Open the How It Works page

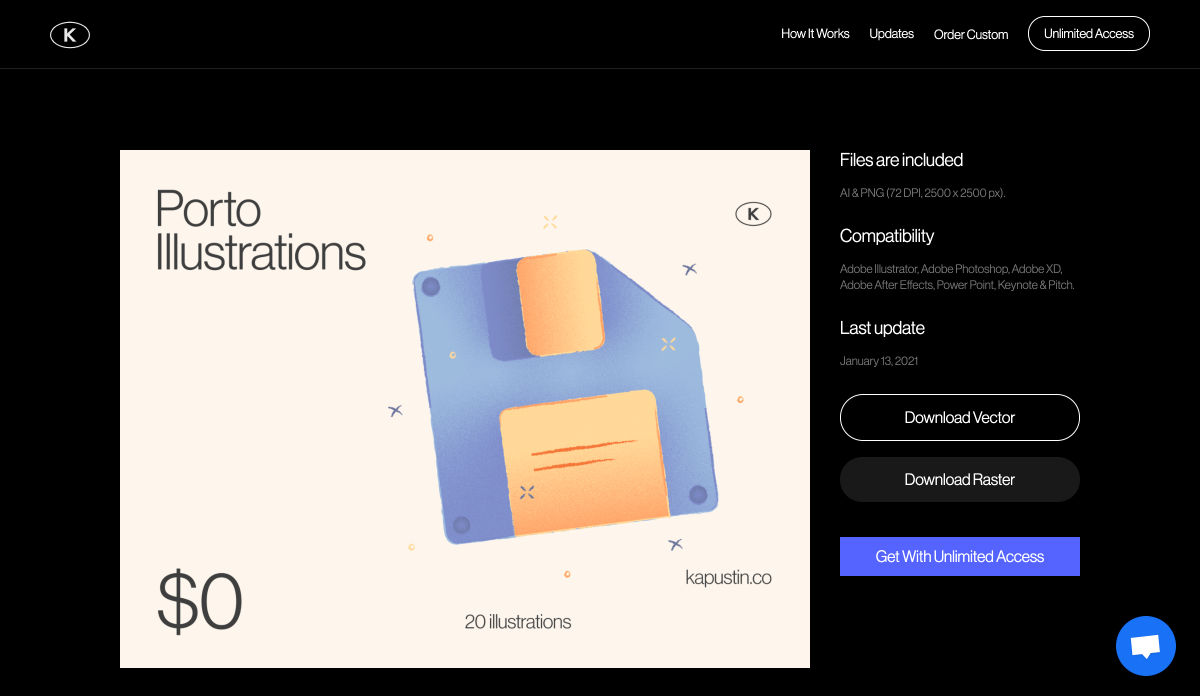point(815,34)
